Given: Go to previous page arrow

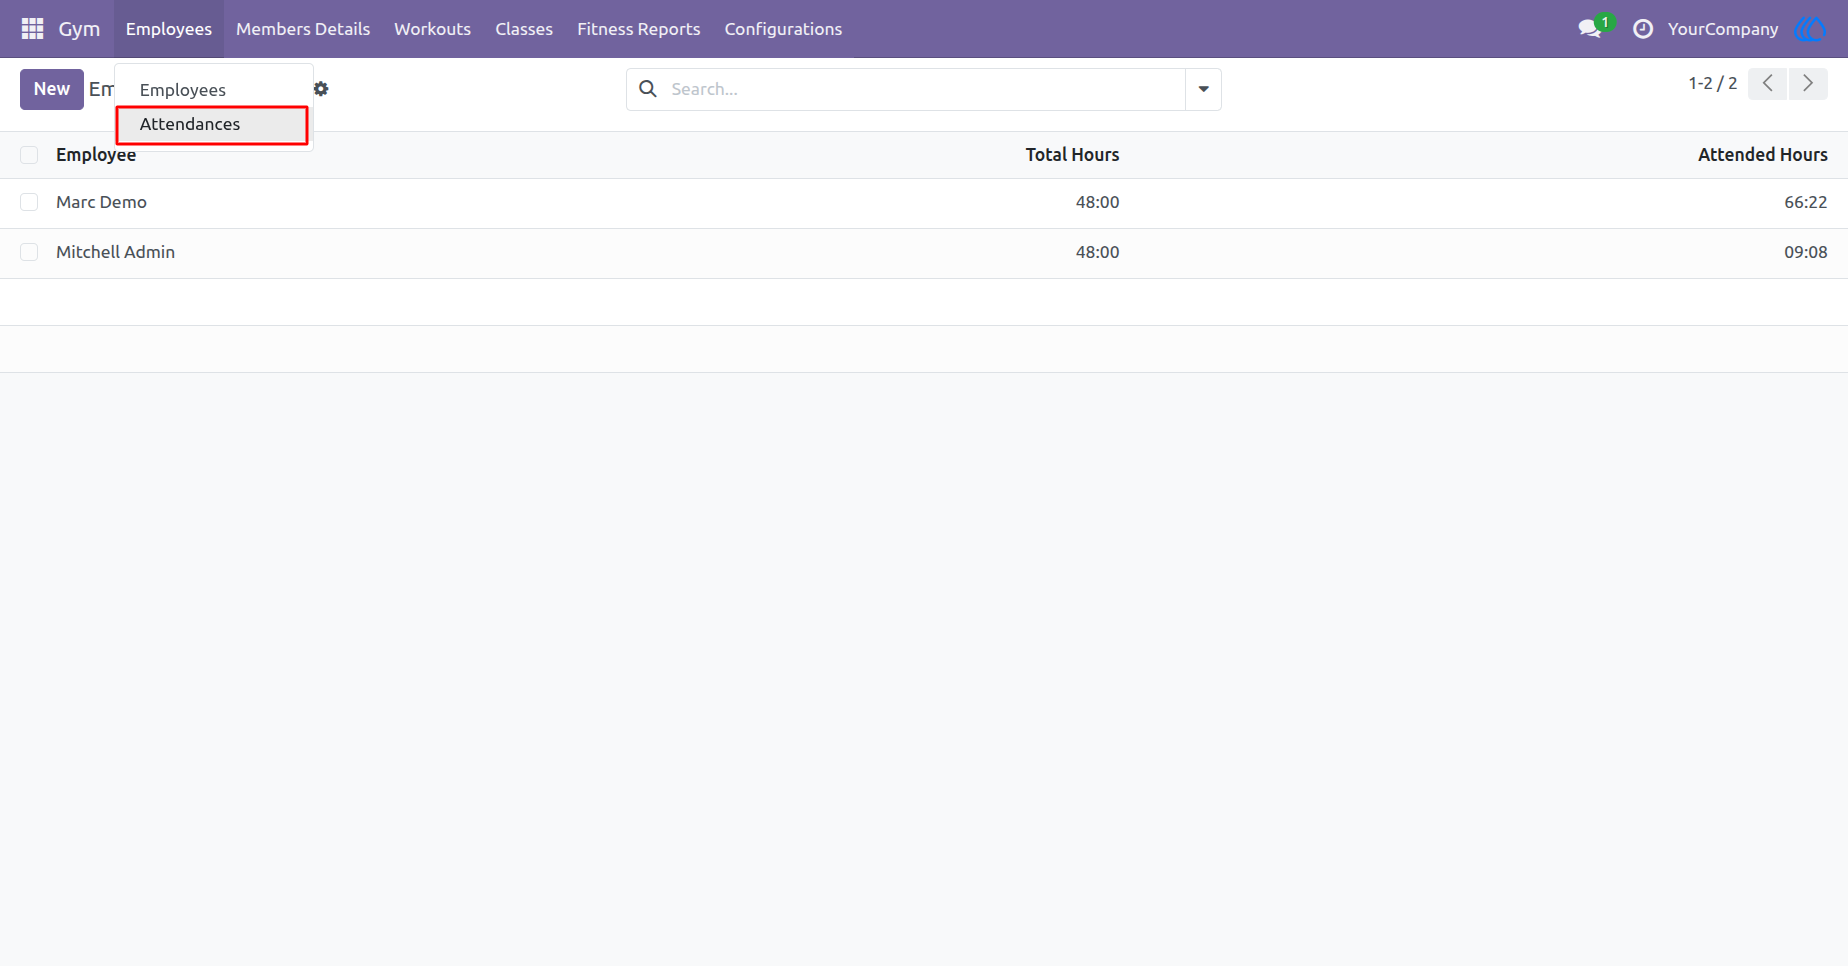Looking at the screenshot, I should (x=1768, y=84).
